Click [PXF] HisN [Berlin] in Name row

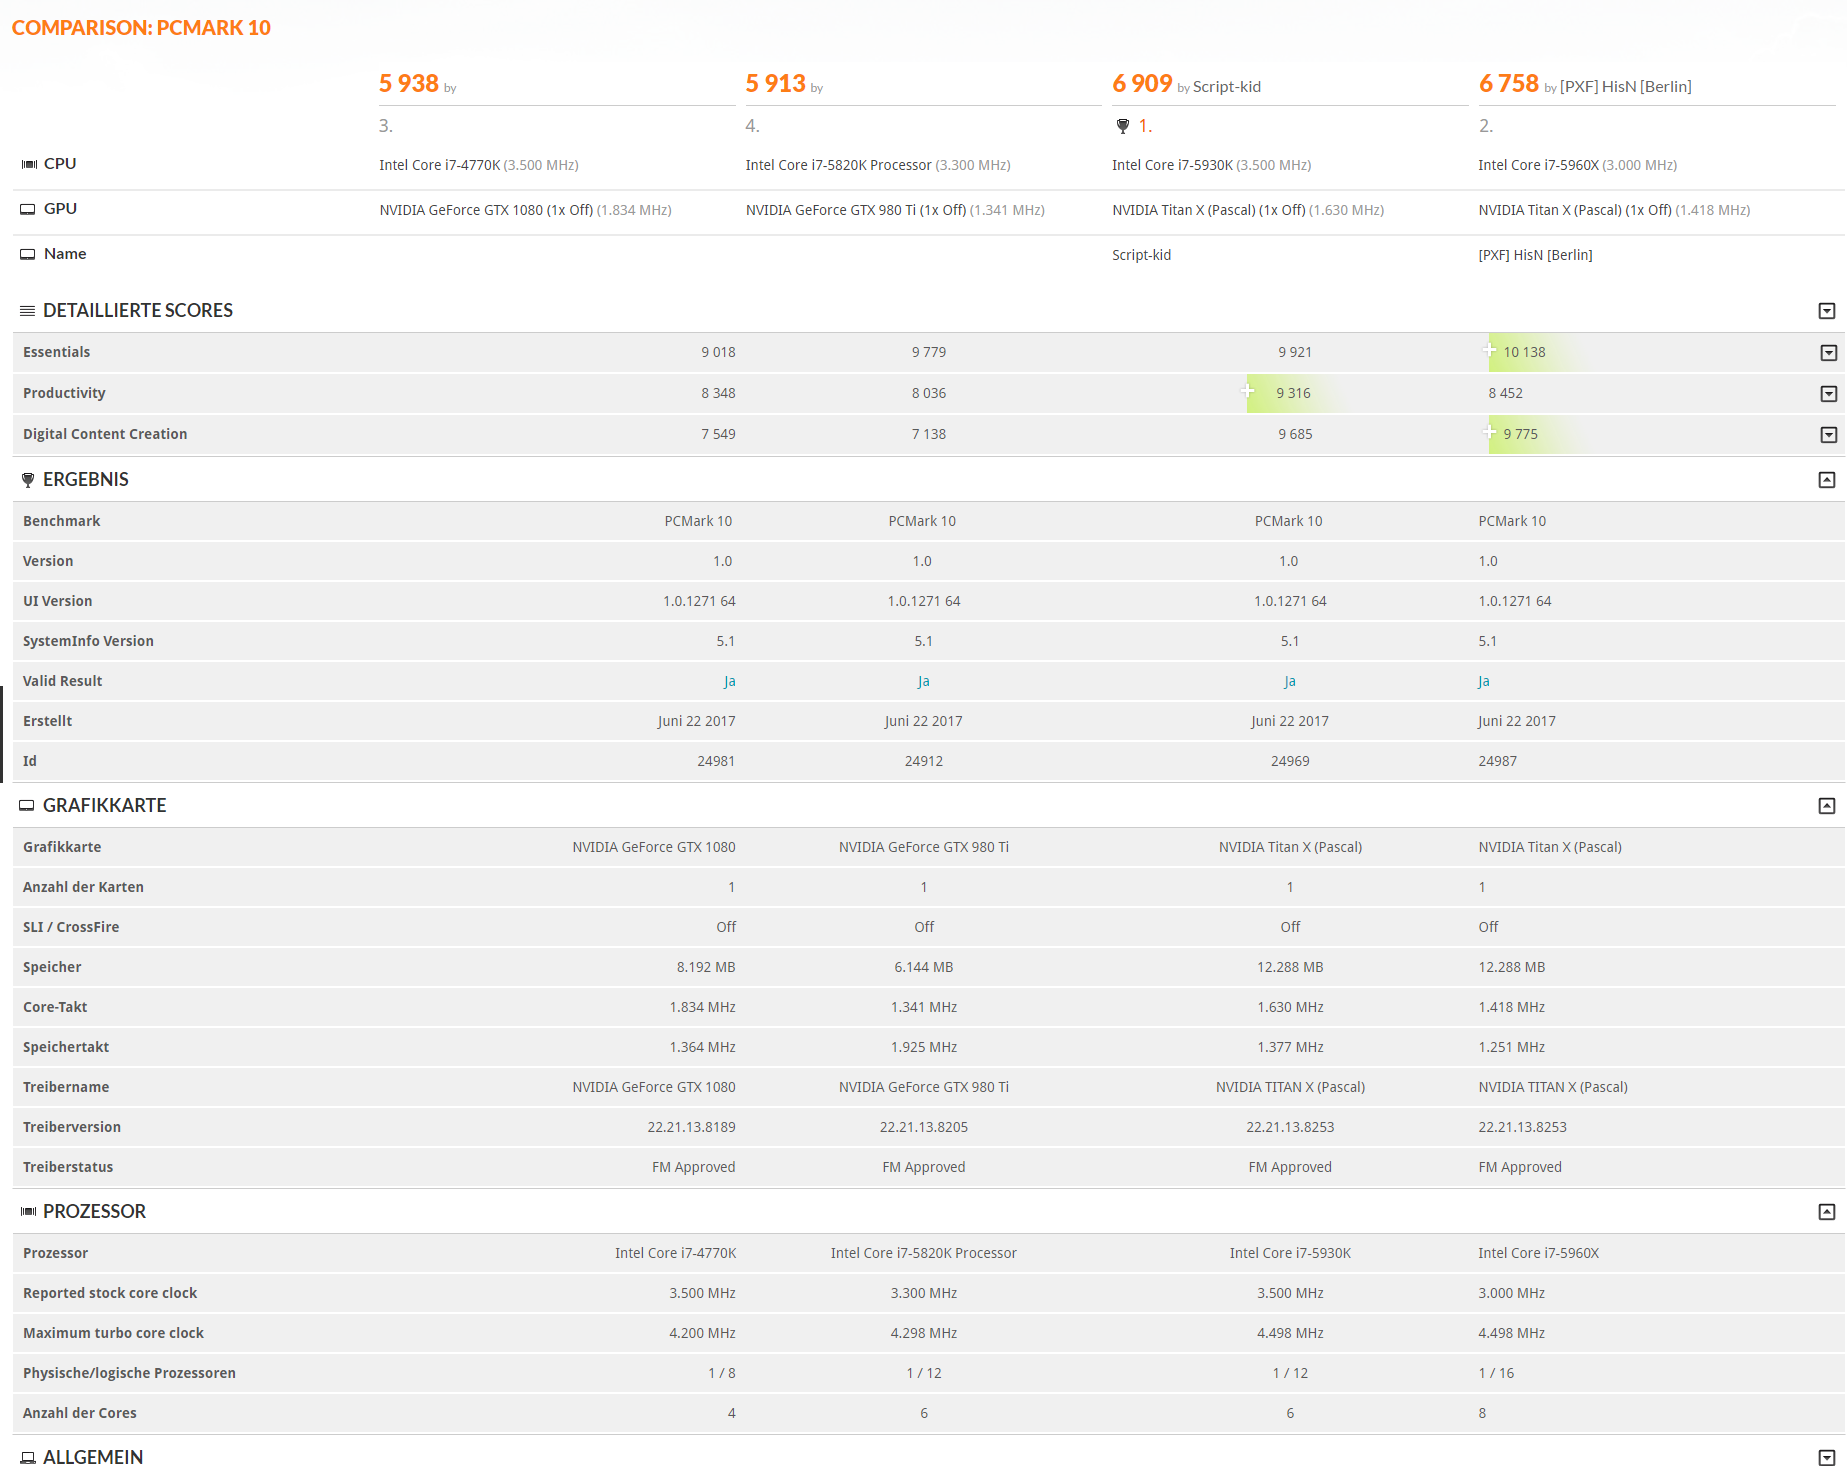(1535, 255)
